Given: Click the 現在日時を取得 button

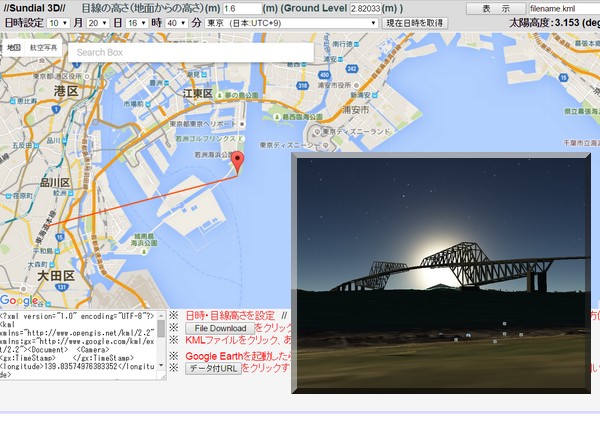Looking at the screenshot, I should 415,23.
